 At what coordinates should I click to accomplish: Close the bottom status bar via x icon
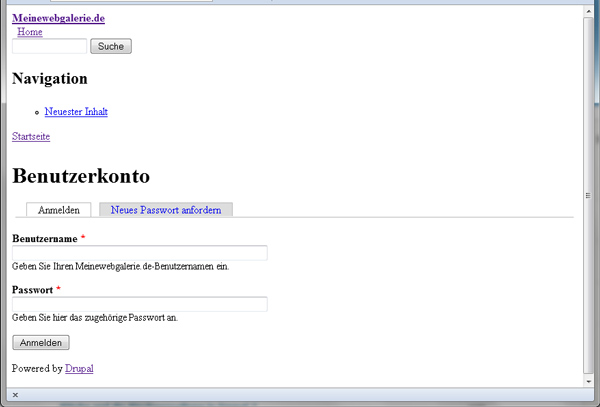(15, 395)
